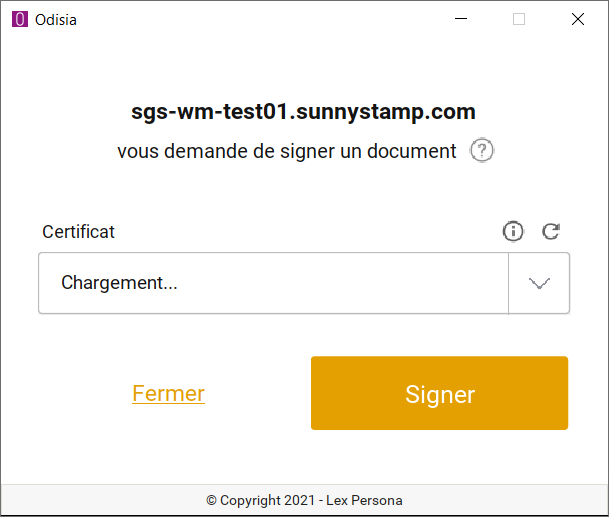The width and height of the screenshot is (609, 517).
Task: Click 'vous demande de signer un document' text
Action: pyautogui.click(x=286, y=151)
